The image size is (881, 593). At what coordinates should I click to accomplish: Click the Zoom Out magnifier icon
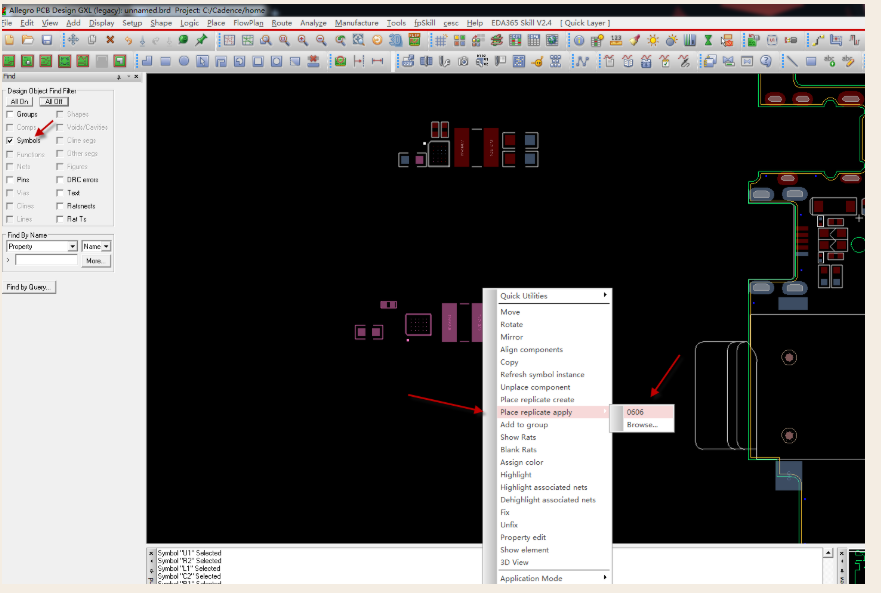pos(321,40)
